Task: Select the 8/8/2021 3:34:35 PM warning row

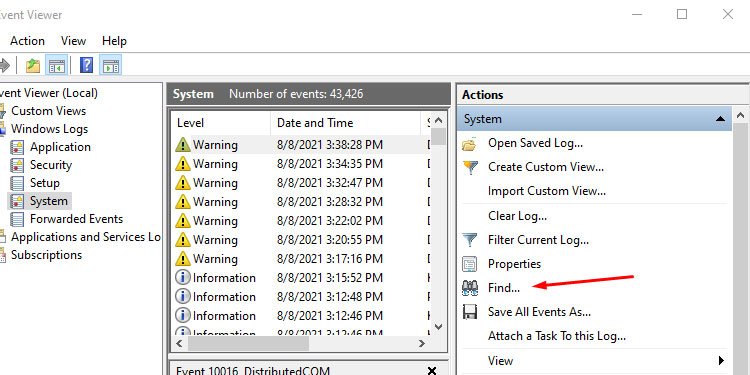Action: pyautogui.click(x=302, y=164)
